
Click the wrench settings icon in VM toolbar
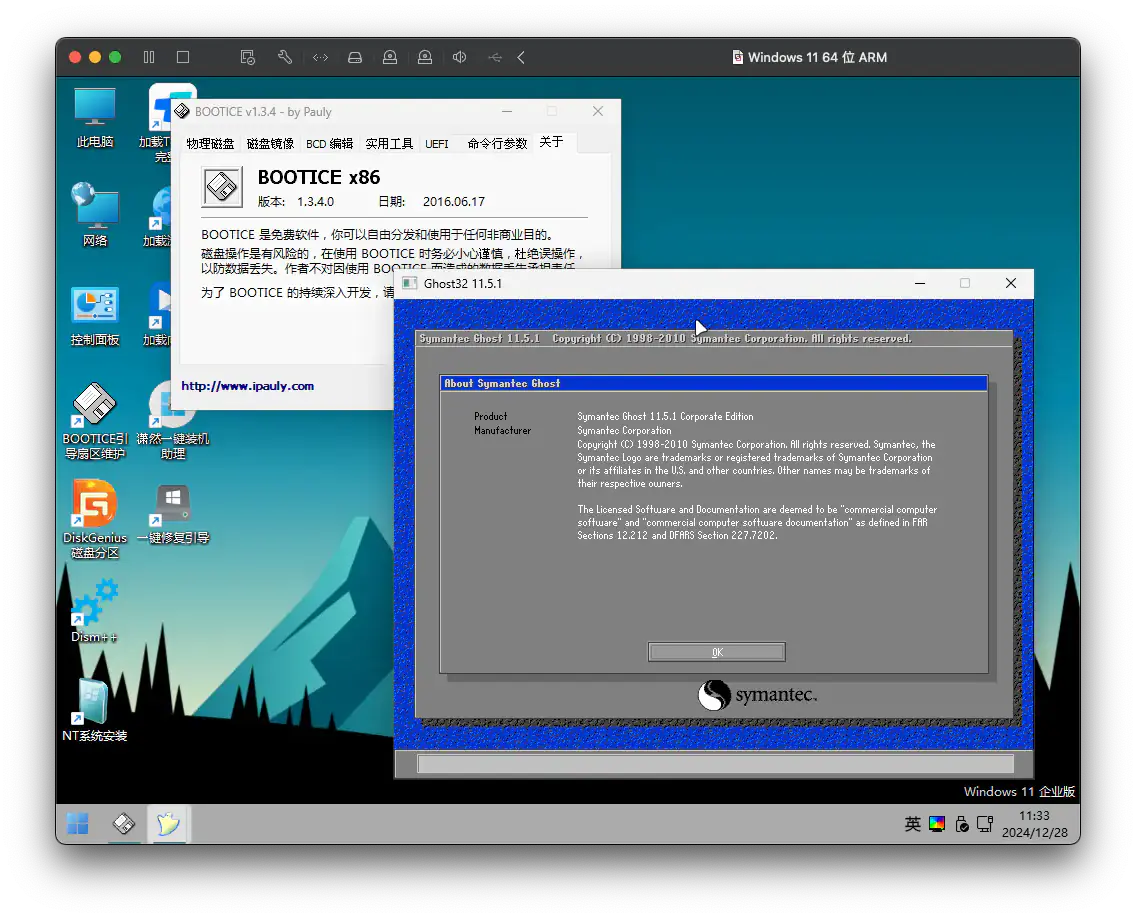click(x=284, y=58)
